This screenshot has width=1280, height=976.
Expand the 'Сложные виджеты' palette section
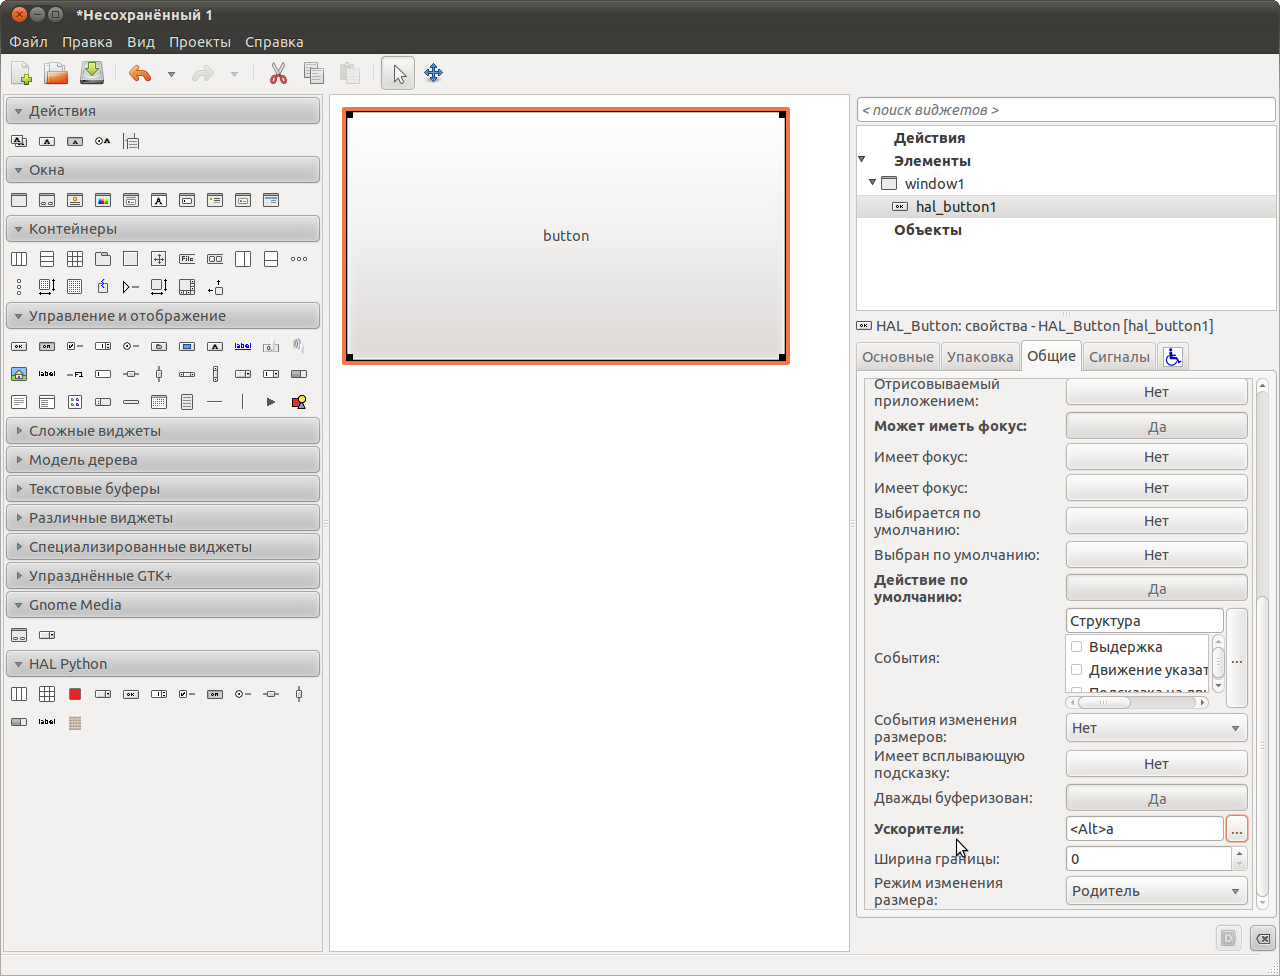click(x=163, y=431)
